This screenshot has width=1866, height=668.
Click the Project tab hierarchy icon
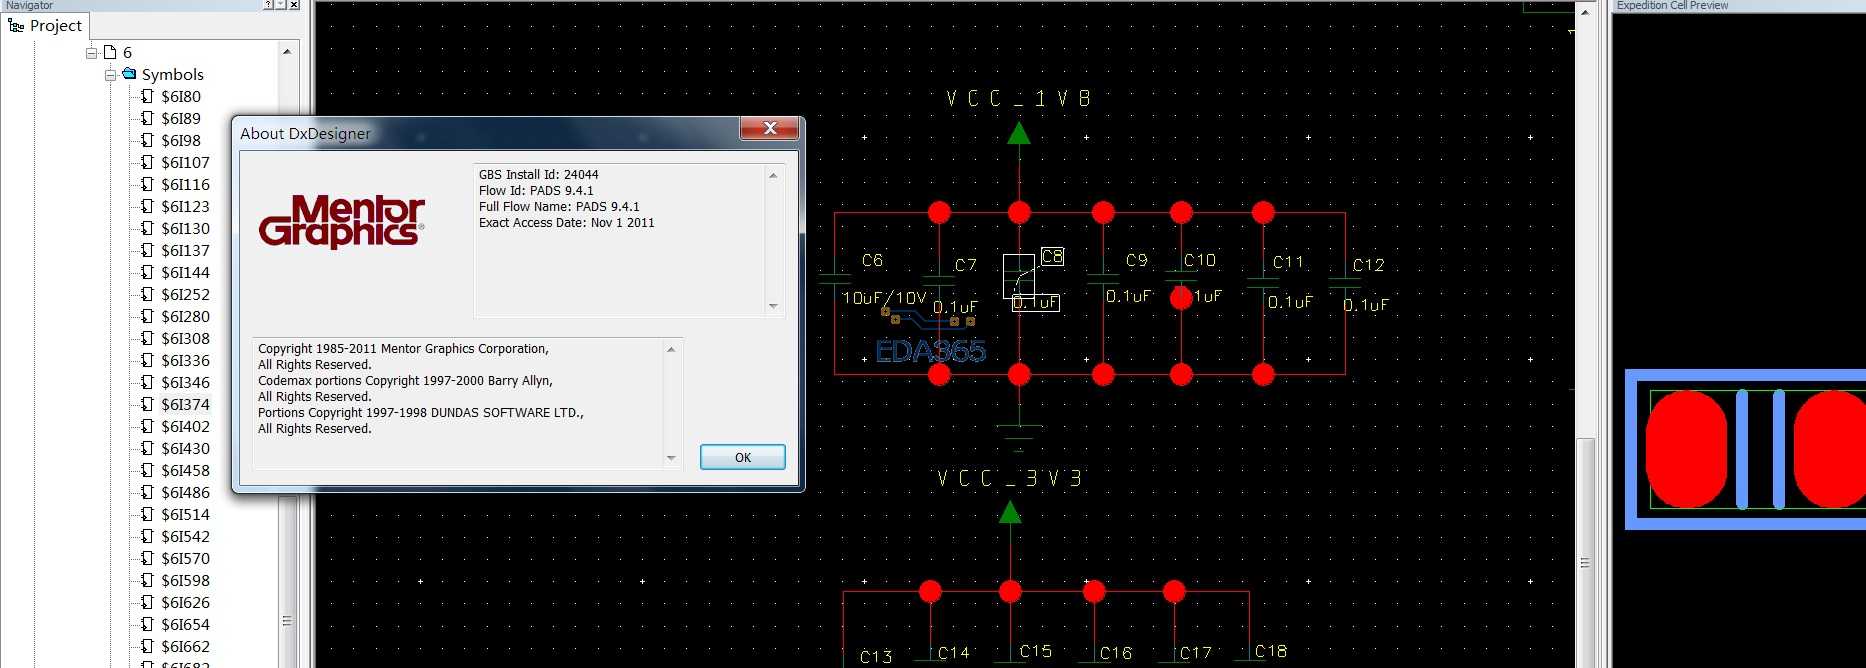point(16,26)
